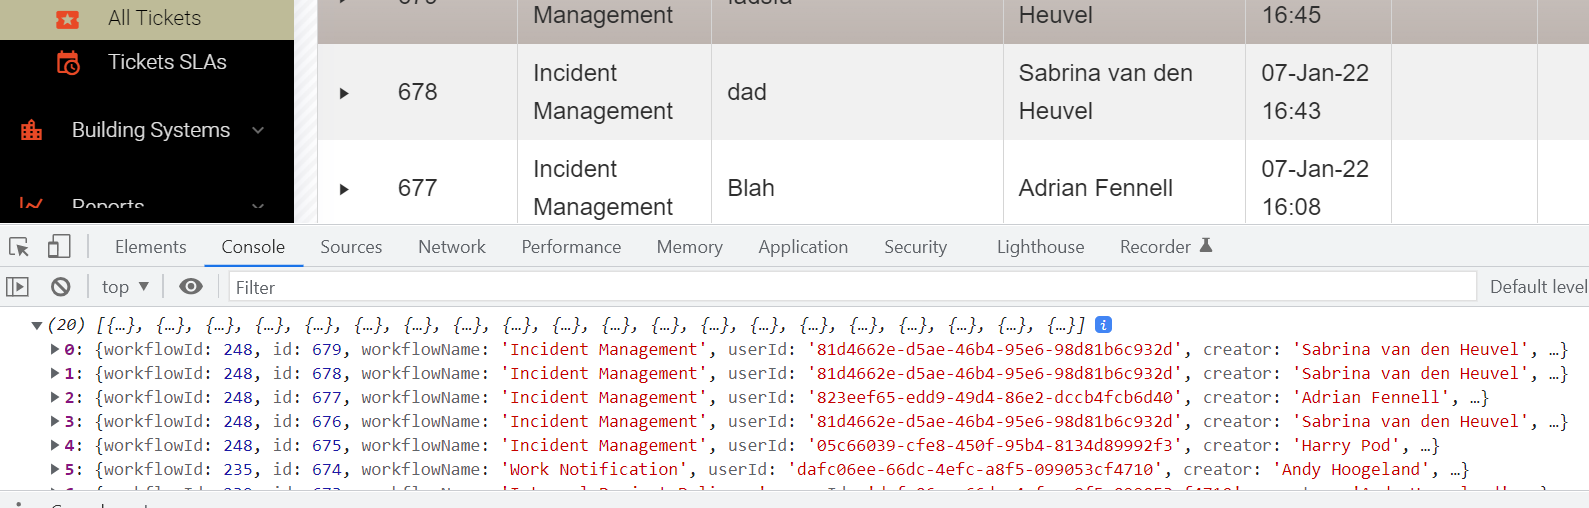This screenshot has height=508, width=1589.
Task: Expand ticket row 677 details
Action: point(344,189)
